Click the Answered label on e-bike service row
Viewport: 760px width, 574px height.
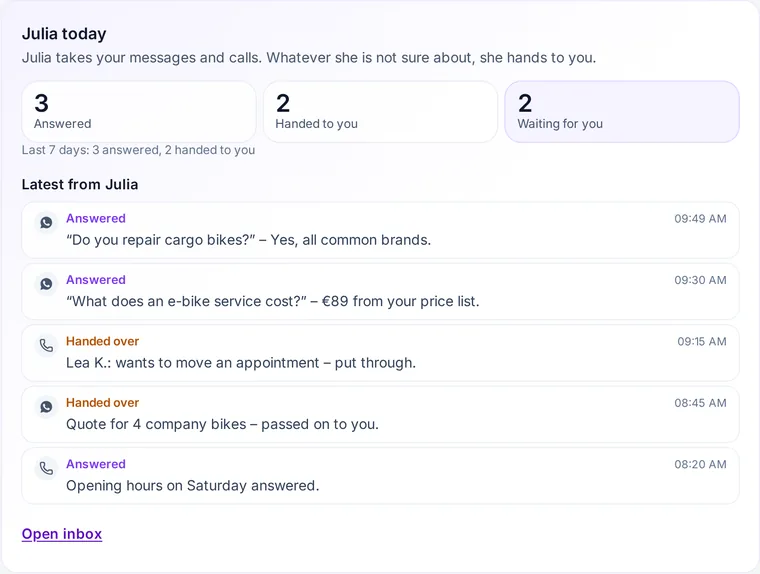click(96, 280)
